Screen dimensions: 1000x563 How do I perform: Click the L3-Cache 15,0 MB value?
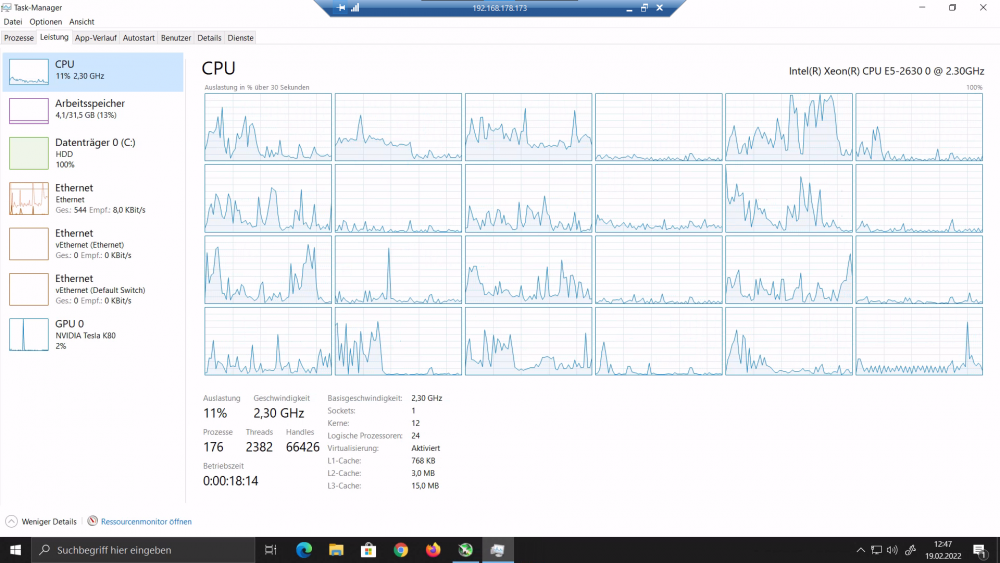[x=425, y=486]
